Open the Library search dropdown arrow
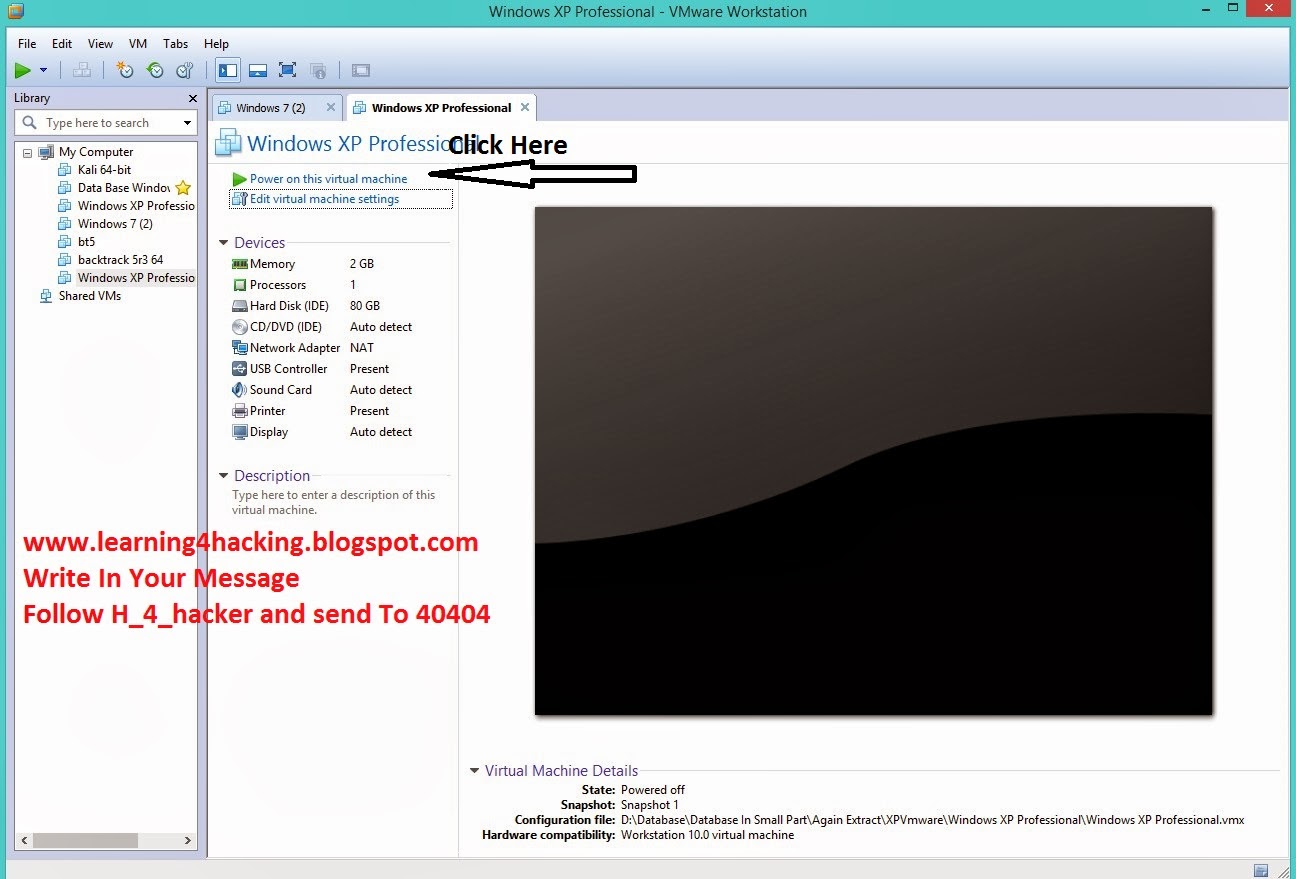This screenshot has height=879, width=1296. click(x=187, y=123)
